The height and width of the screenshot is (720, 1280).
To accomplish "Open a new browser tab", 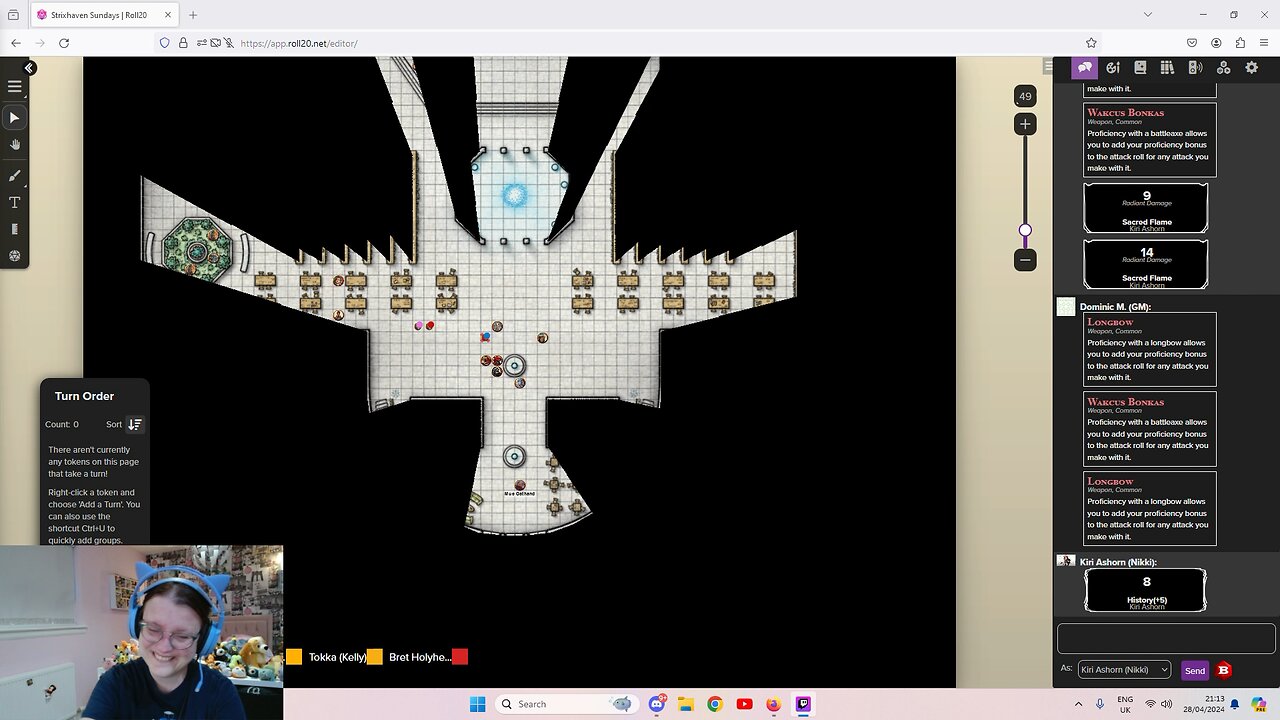I will click(x=193, y=15).
